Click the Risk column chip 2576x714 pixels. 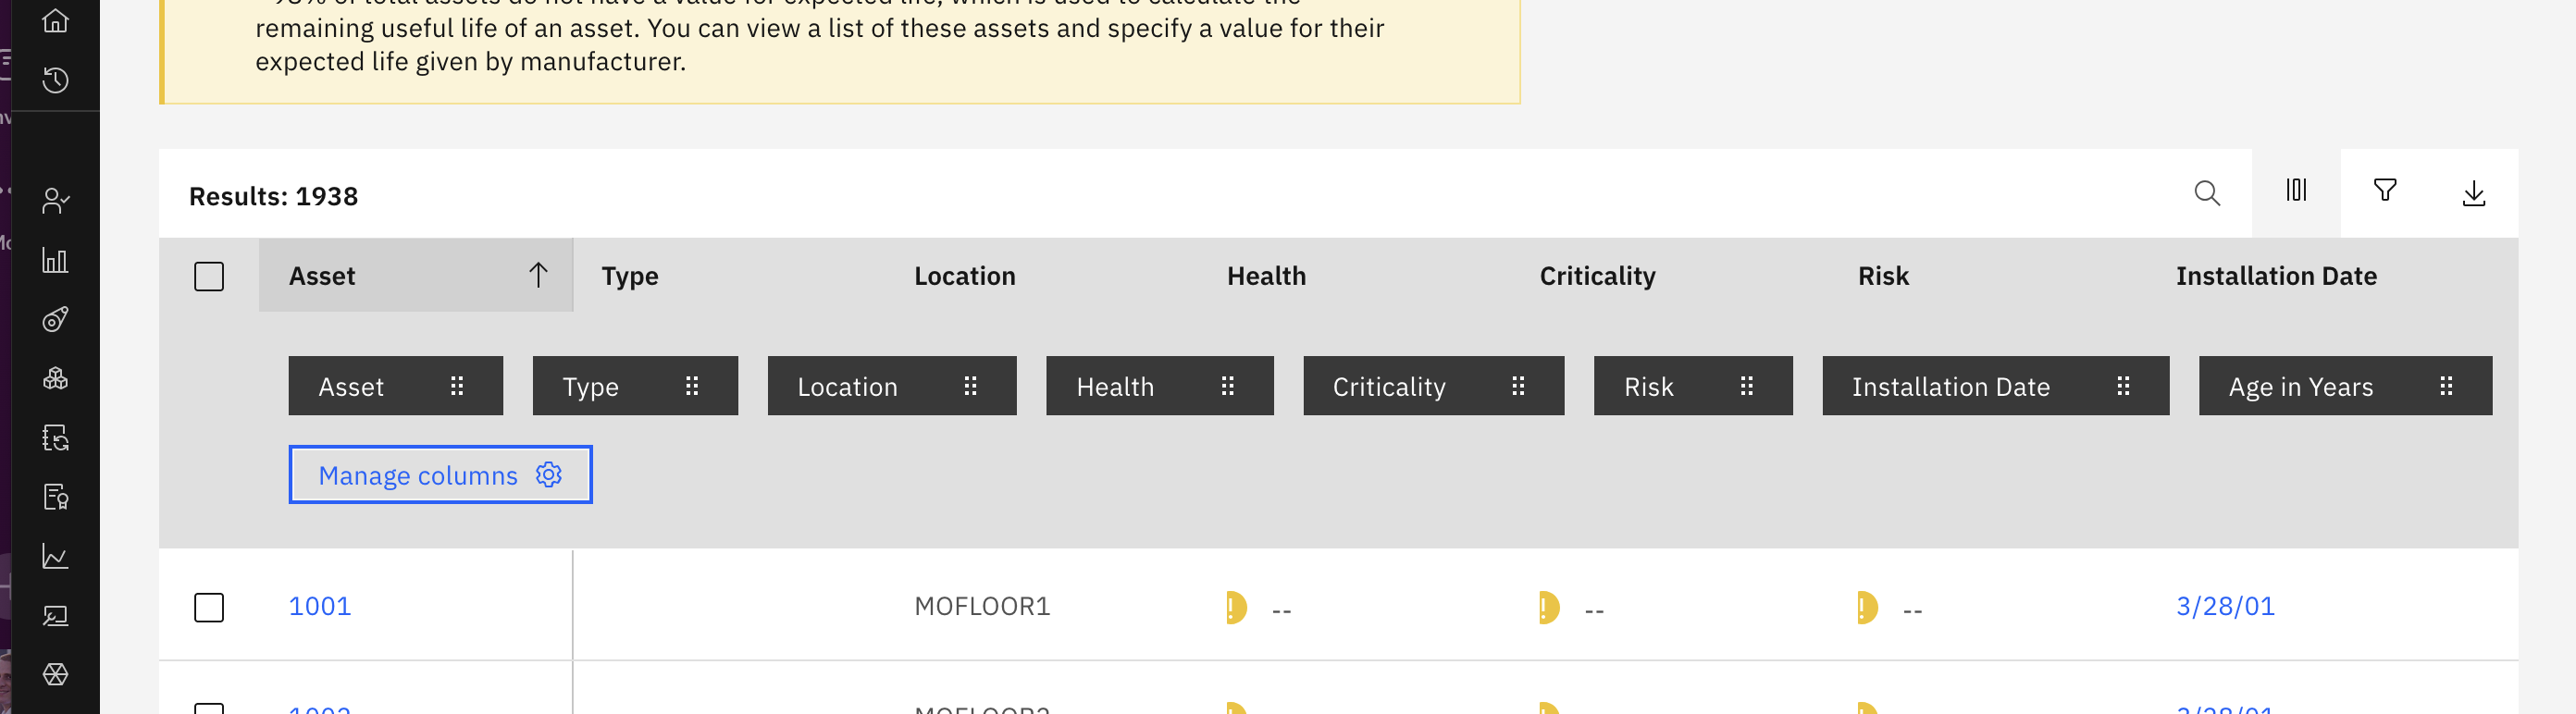1648,386
